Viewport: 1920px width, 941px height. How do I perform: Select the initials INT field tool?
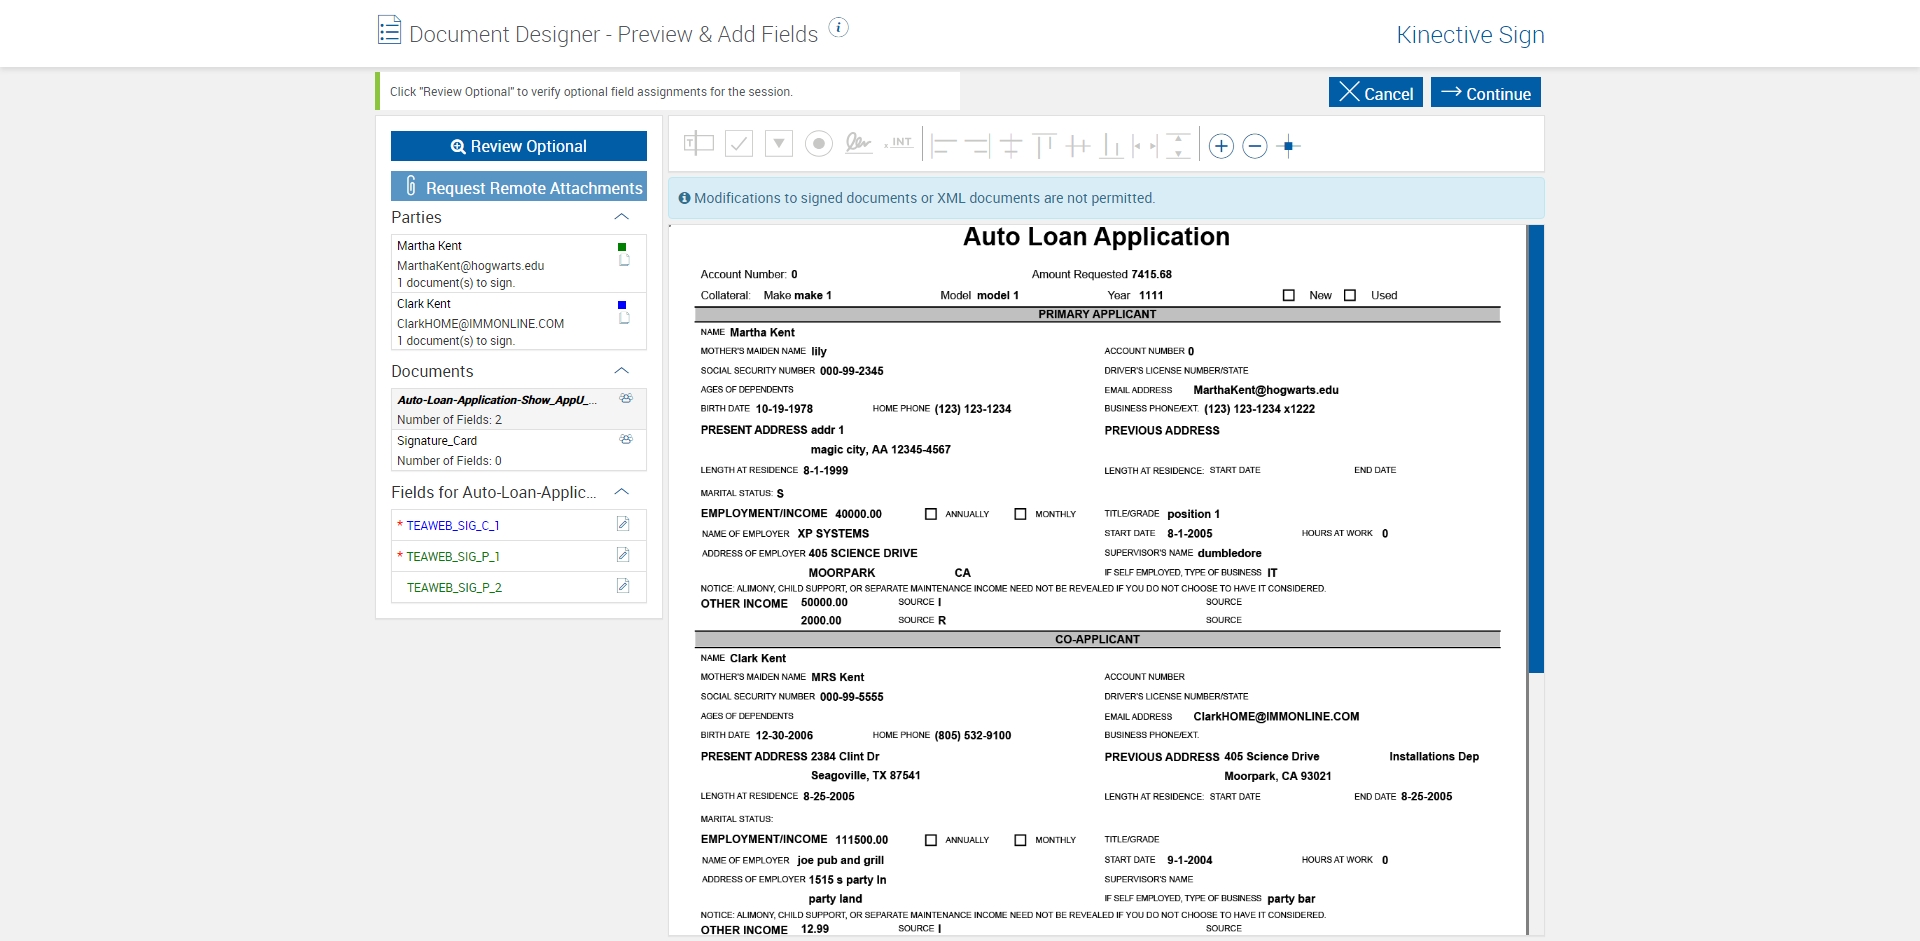(899, 144)
